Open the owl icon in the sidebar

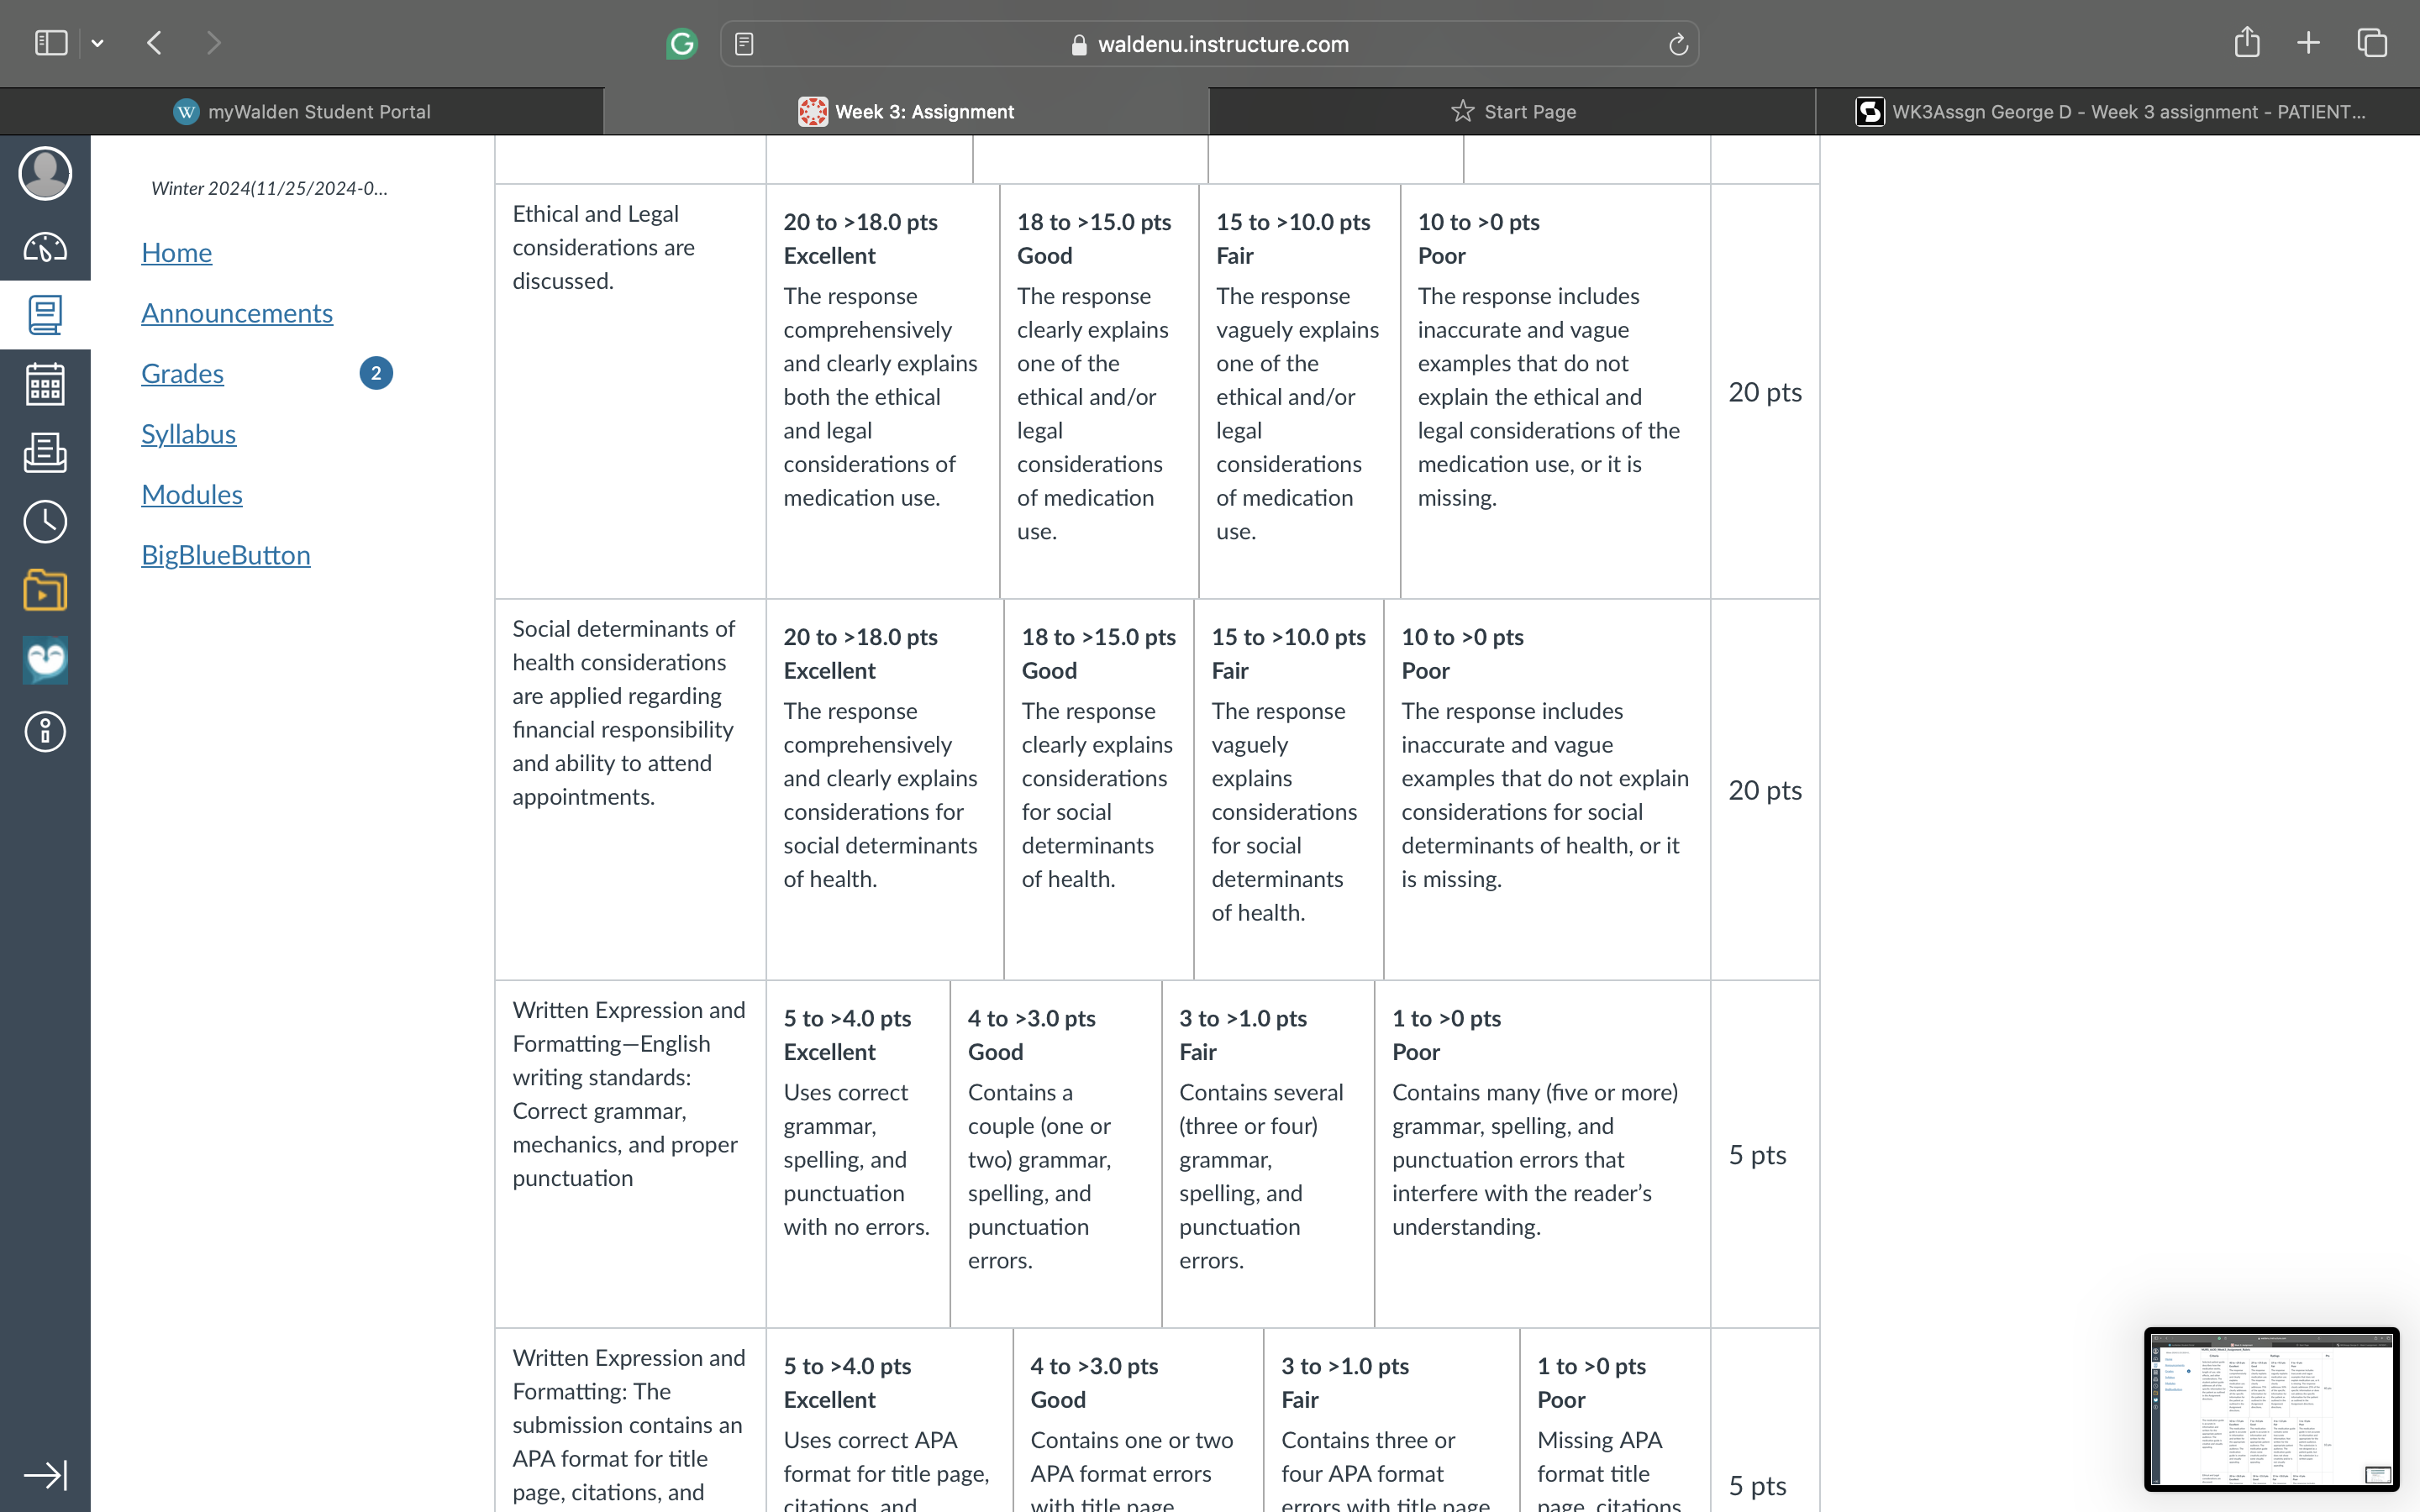[45, 660]
